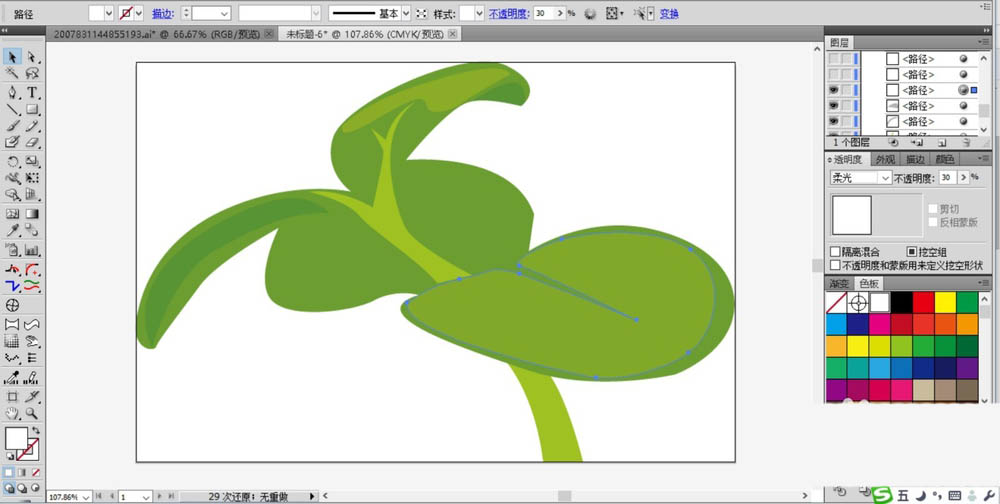Select the Zoom magnifier tool

coord(32,413)
